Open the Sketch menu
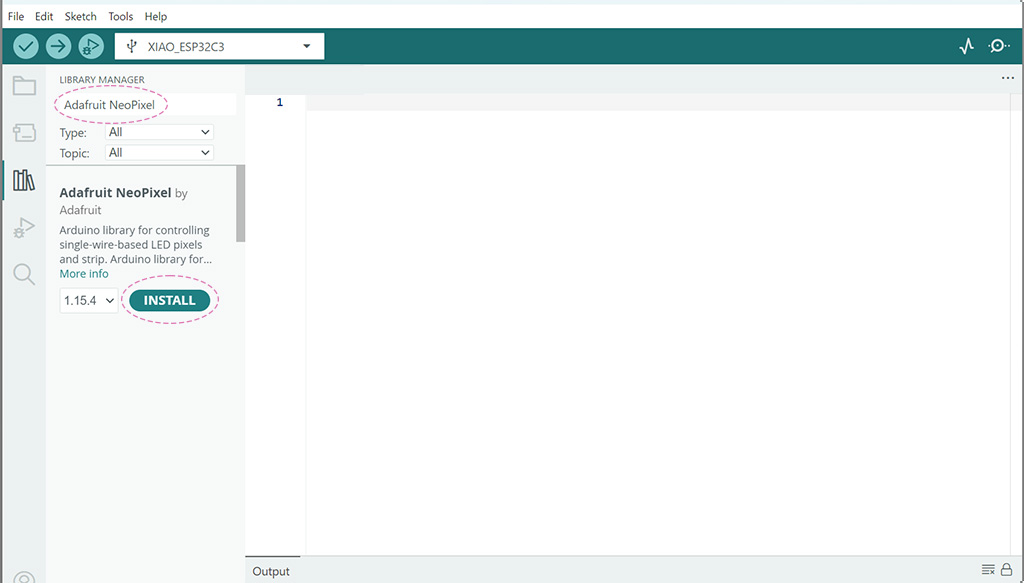 coord(81,17)
